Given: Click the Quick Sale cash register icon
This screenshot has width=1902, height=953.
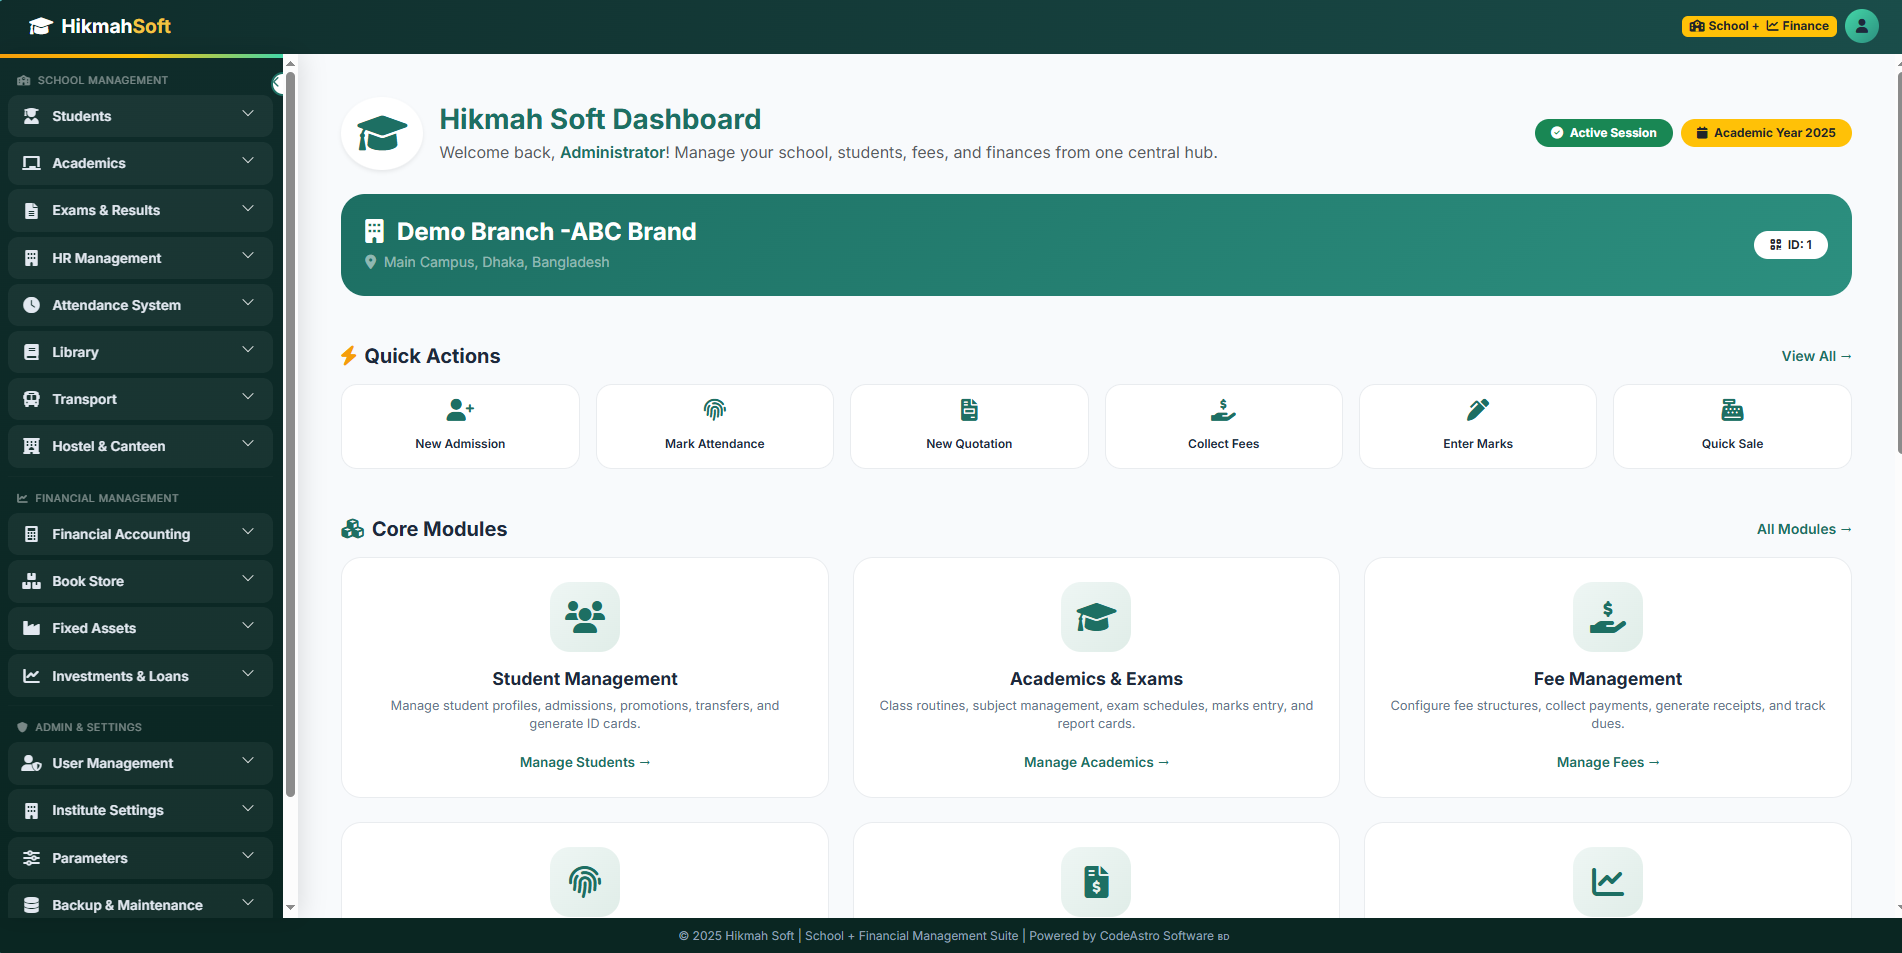Looking at the screenshot, I should tap(1733, 410).
